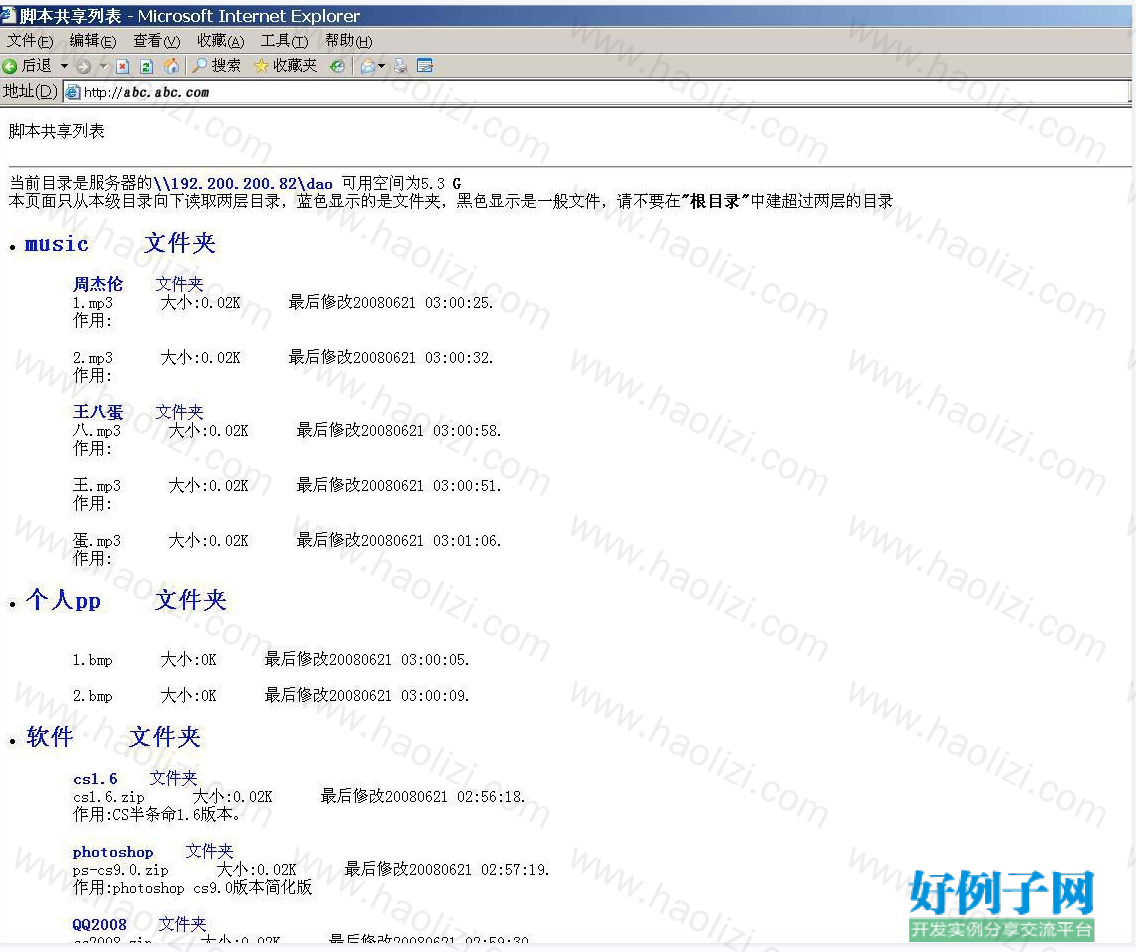Click the text 作用:CS半条命1.6版本
Image resolution: width=1136 pixels, height=952 pixels.
[157, 814]
